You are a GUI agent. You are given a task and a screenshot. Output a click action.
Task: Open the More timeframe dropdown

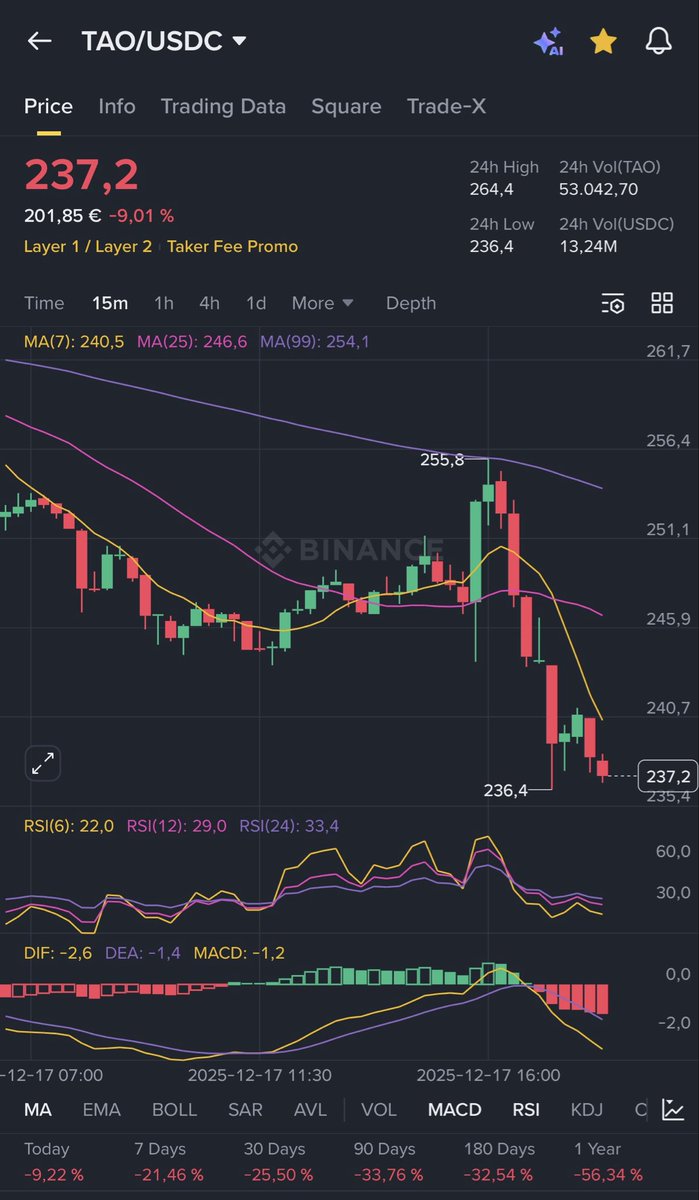(322, 303)
